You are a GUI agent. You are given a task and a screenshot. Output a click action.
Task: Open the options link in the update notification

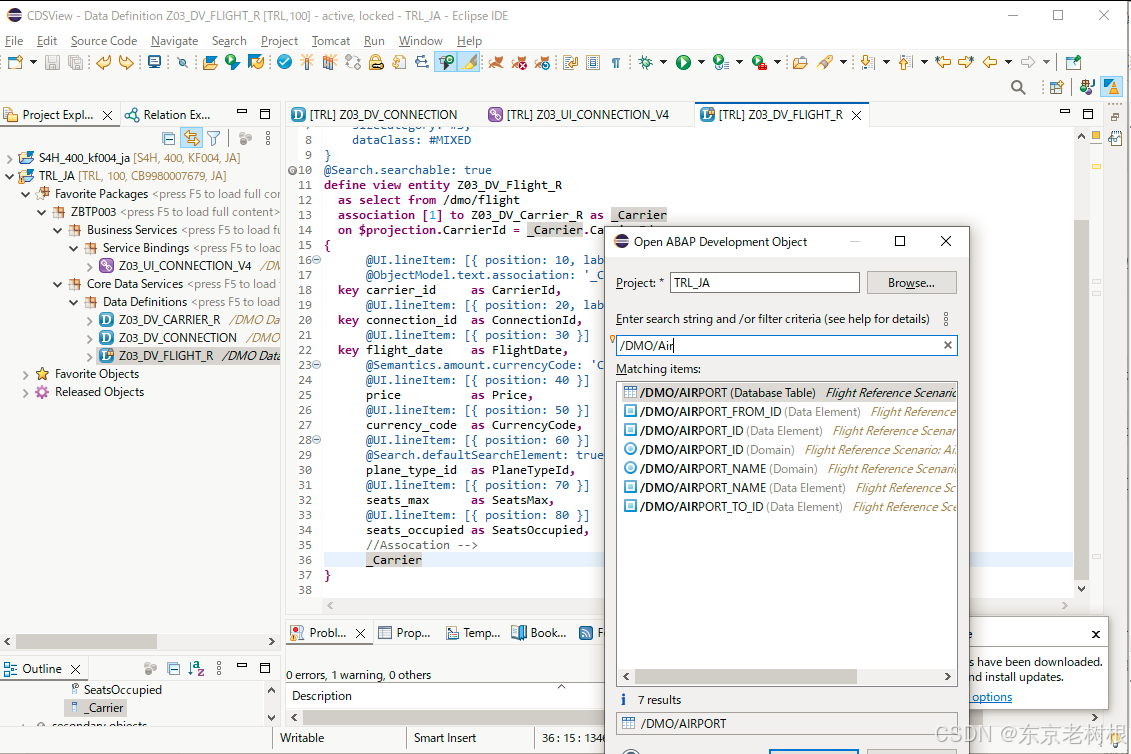tap(989, 697)
